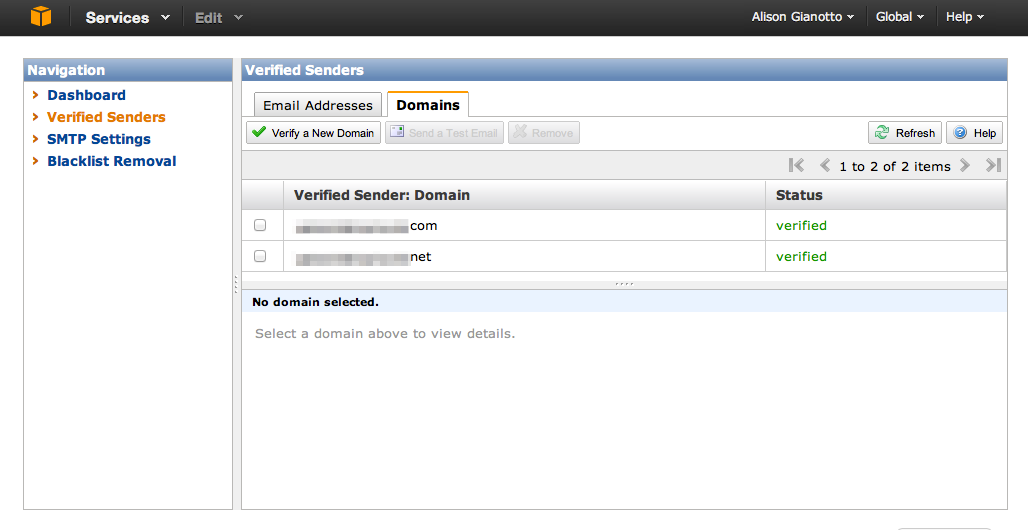This screenshot has width=1028, height=530.
Task: Expand the Help menu in the top bar
Action: 964,17
